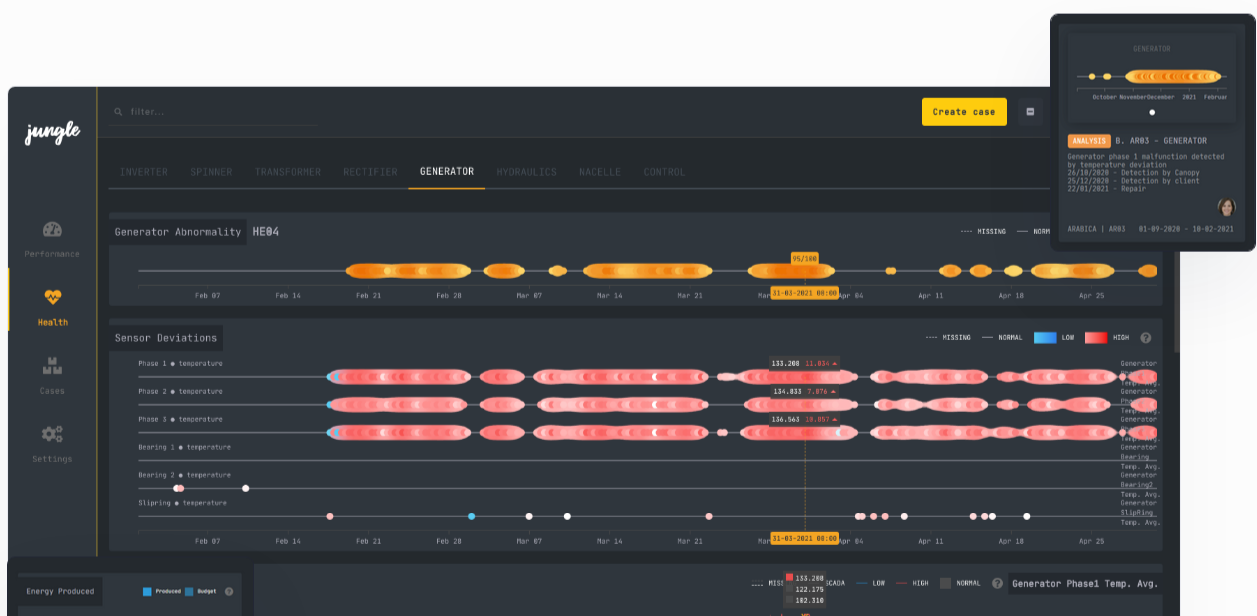Open Settings gear icon in sidebar
Viewport: 1257px width, 616px height.
[x=52, y=434]
